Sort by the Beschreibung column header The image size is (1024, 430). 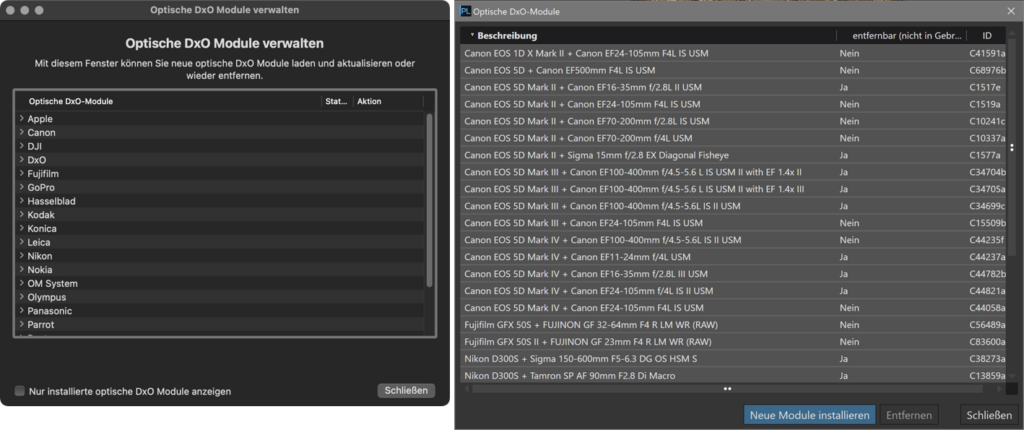coord(648,35)
